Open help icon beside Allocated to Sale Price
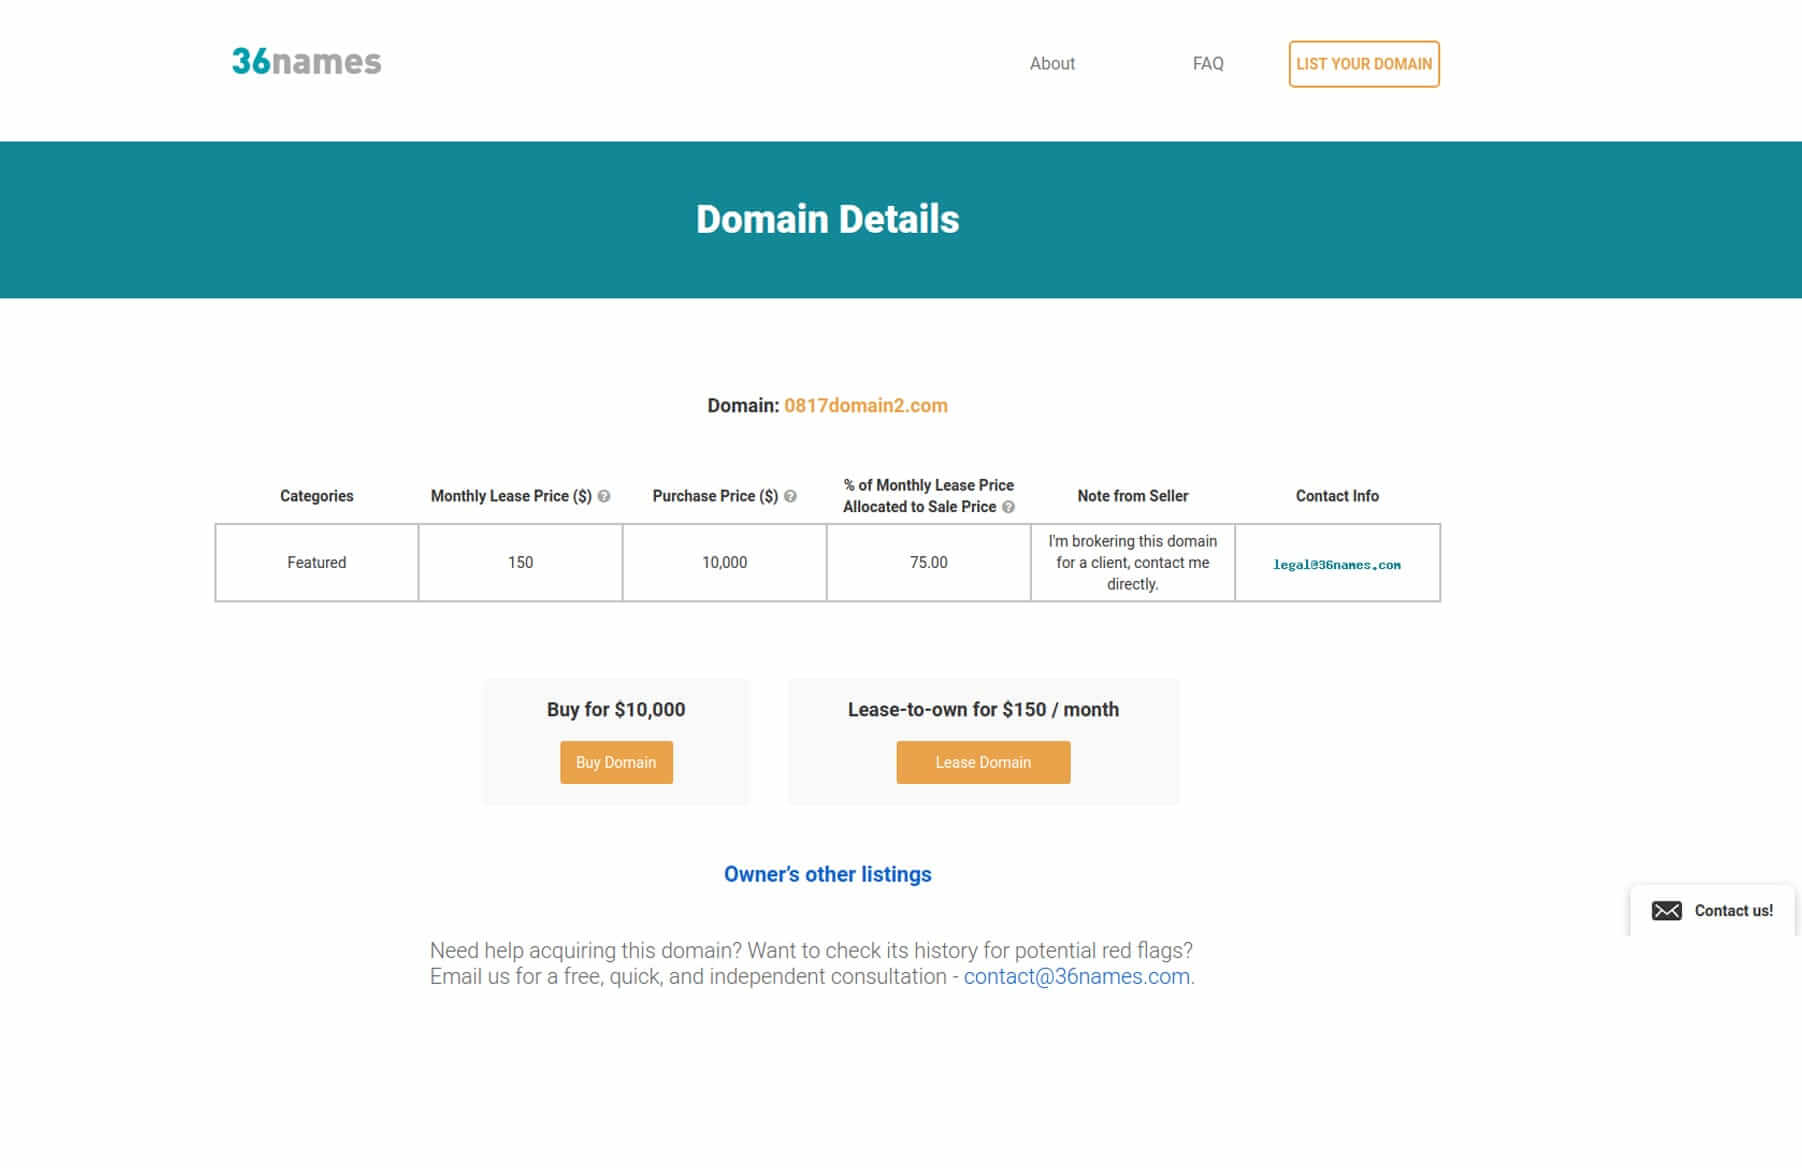1802x1168 pixels. point(1008,507)
